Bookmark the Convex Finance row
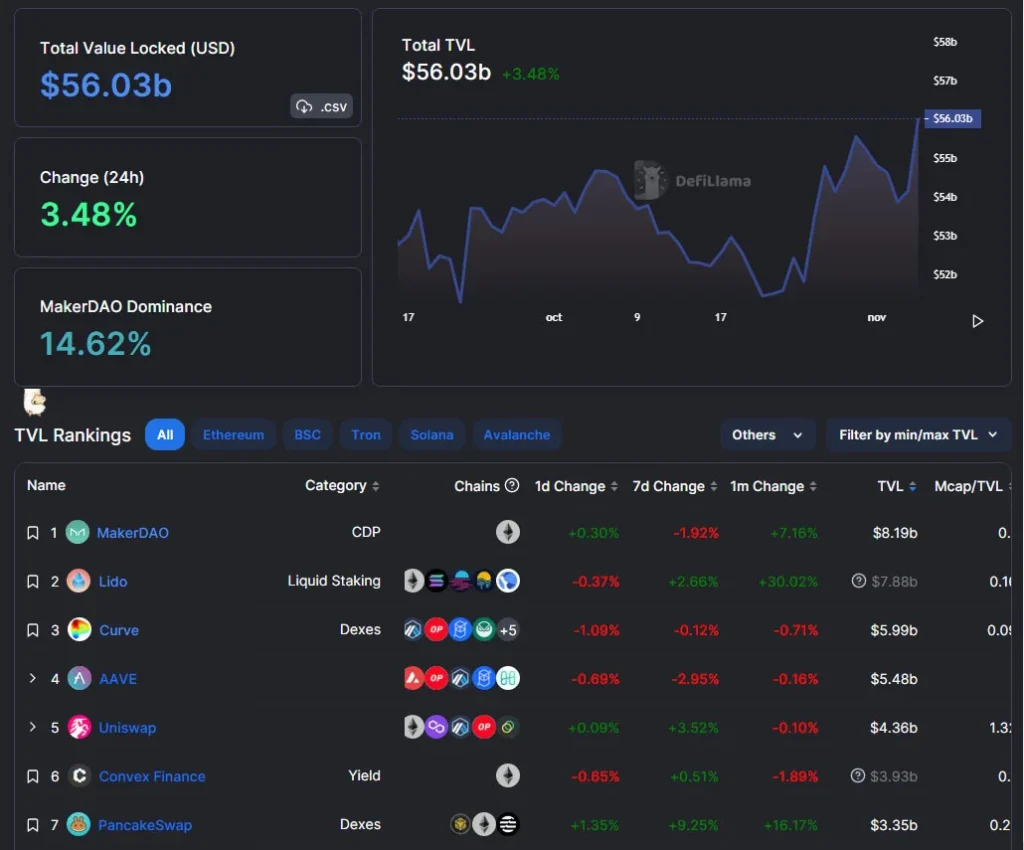1024x850 pixels. pos(33,776)
